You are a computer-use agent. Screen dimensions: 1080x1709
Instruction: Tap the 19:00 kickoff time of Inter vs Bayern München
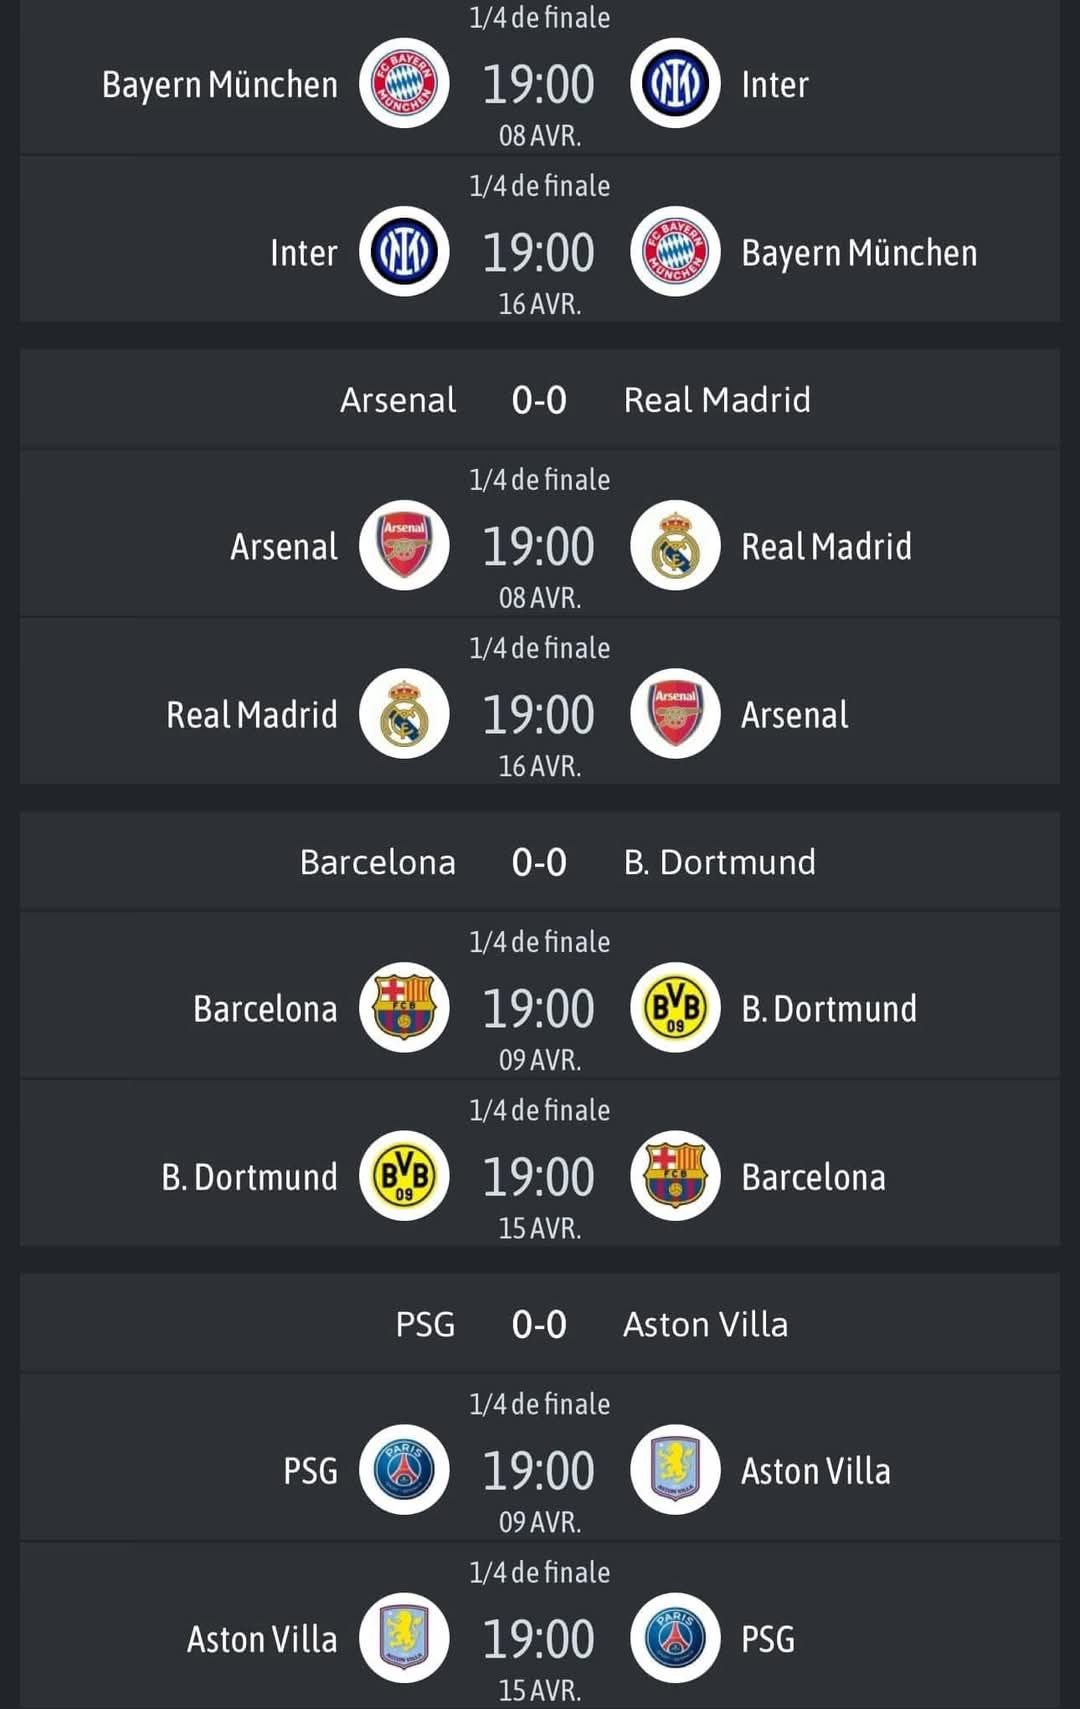(539, 253)
